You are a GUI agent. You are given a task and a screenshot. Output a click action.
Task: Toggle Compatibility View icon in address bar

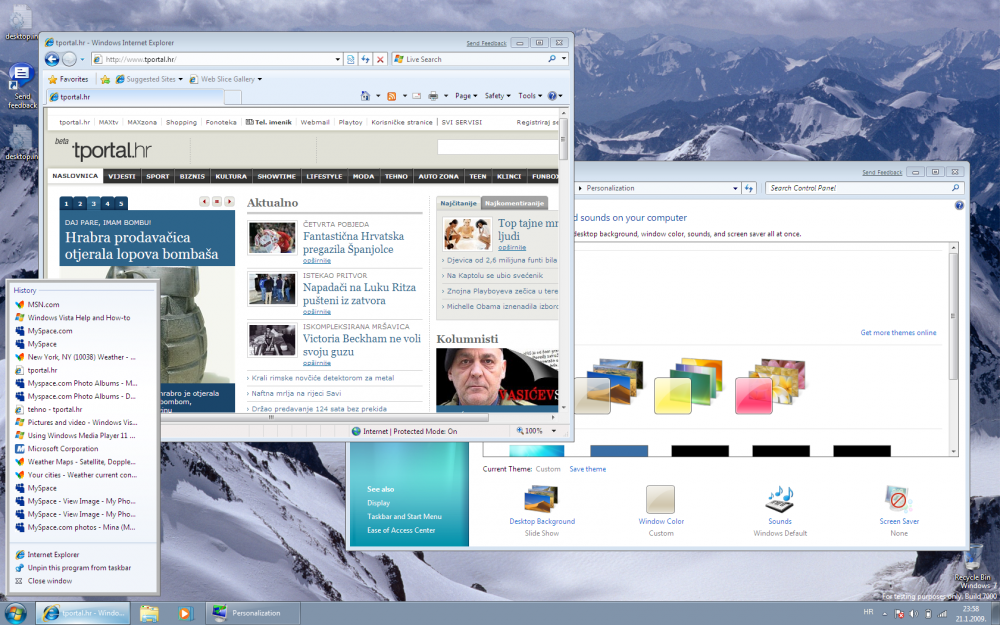coord(351,59)
